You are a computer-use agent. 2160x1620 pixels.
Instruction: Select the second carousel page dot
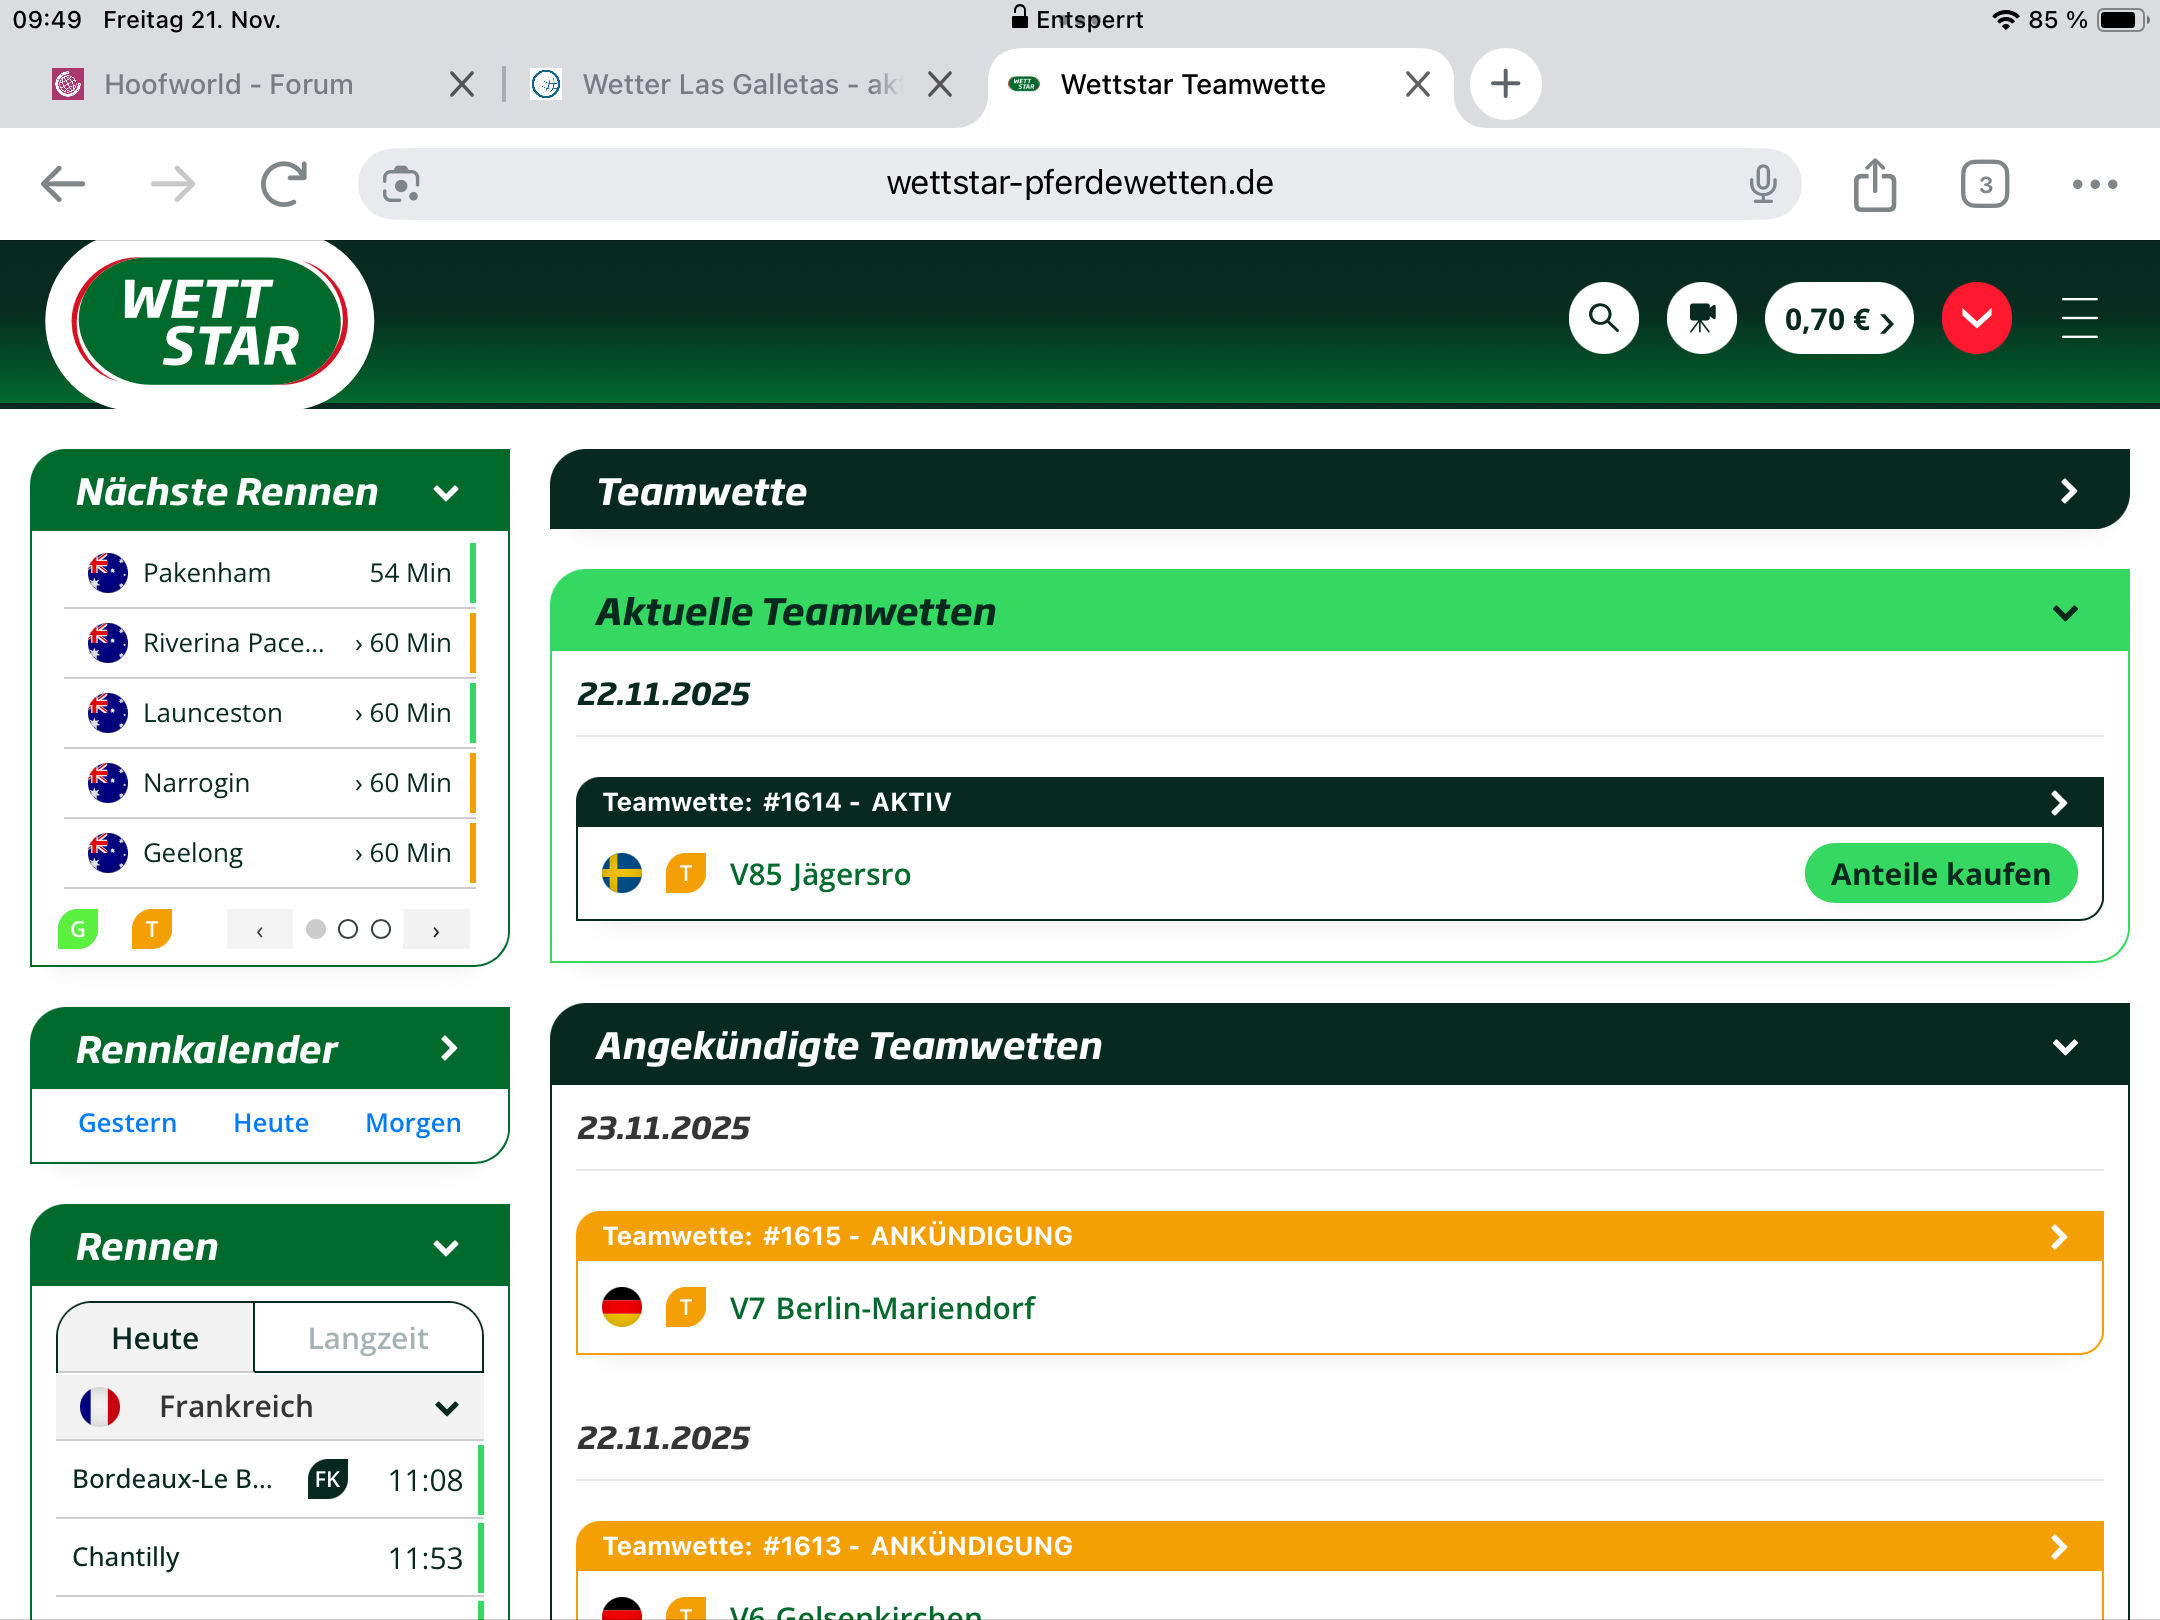tap(348, 929)
